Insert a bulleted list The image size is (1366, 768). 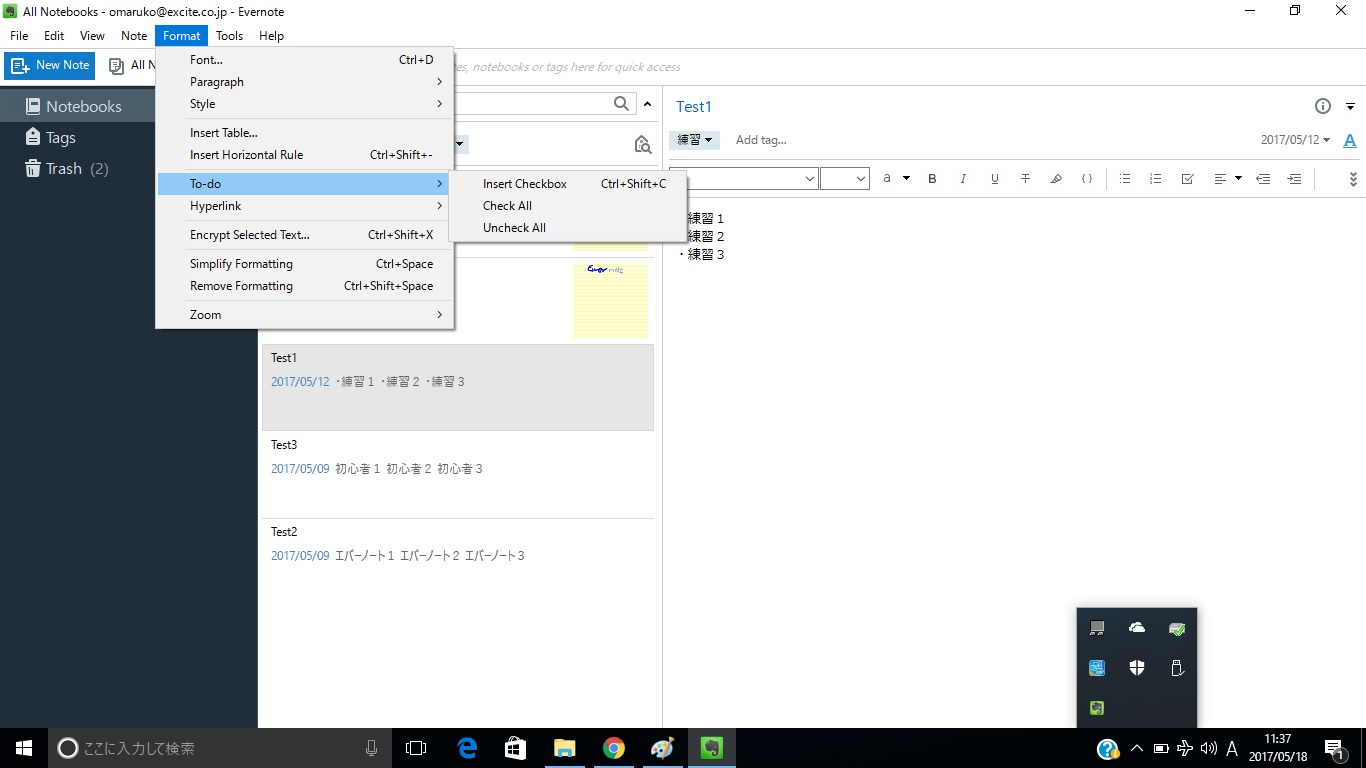tap(1125, 179)
